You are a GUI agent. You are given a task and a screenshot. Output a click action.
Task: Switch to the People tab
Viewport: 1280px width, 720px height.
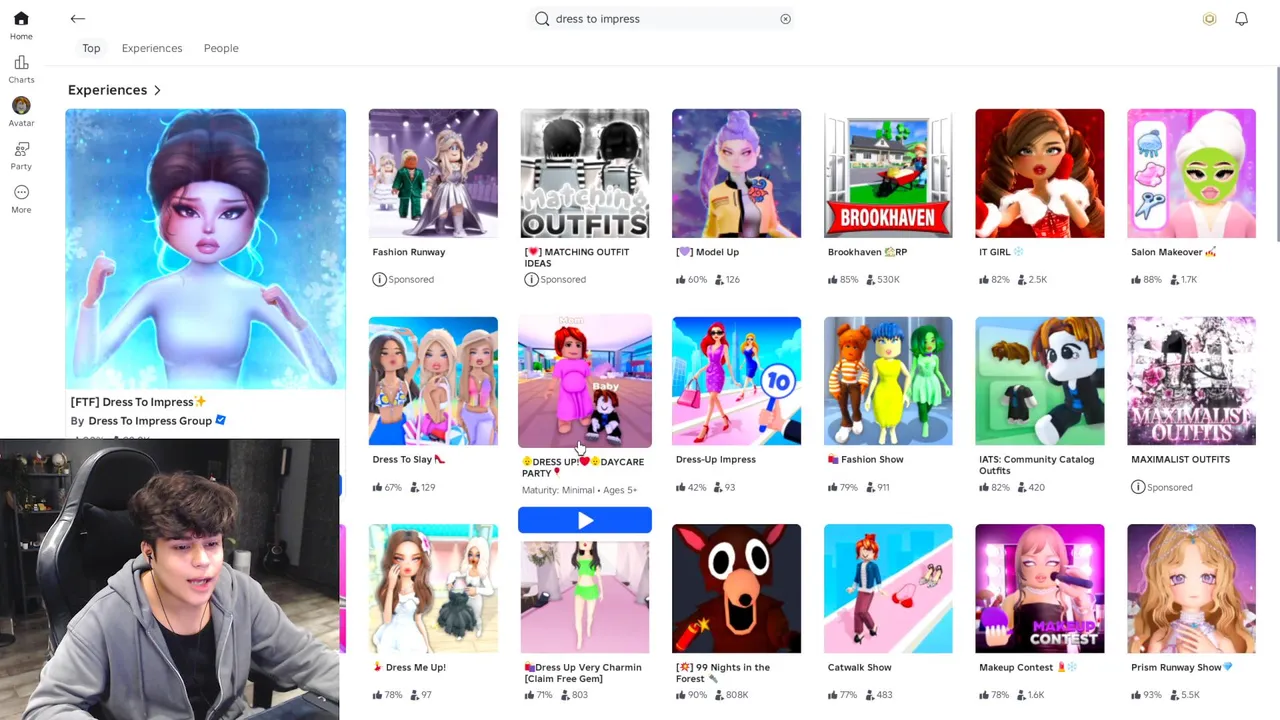[x=221, y=48]
